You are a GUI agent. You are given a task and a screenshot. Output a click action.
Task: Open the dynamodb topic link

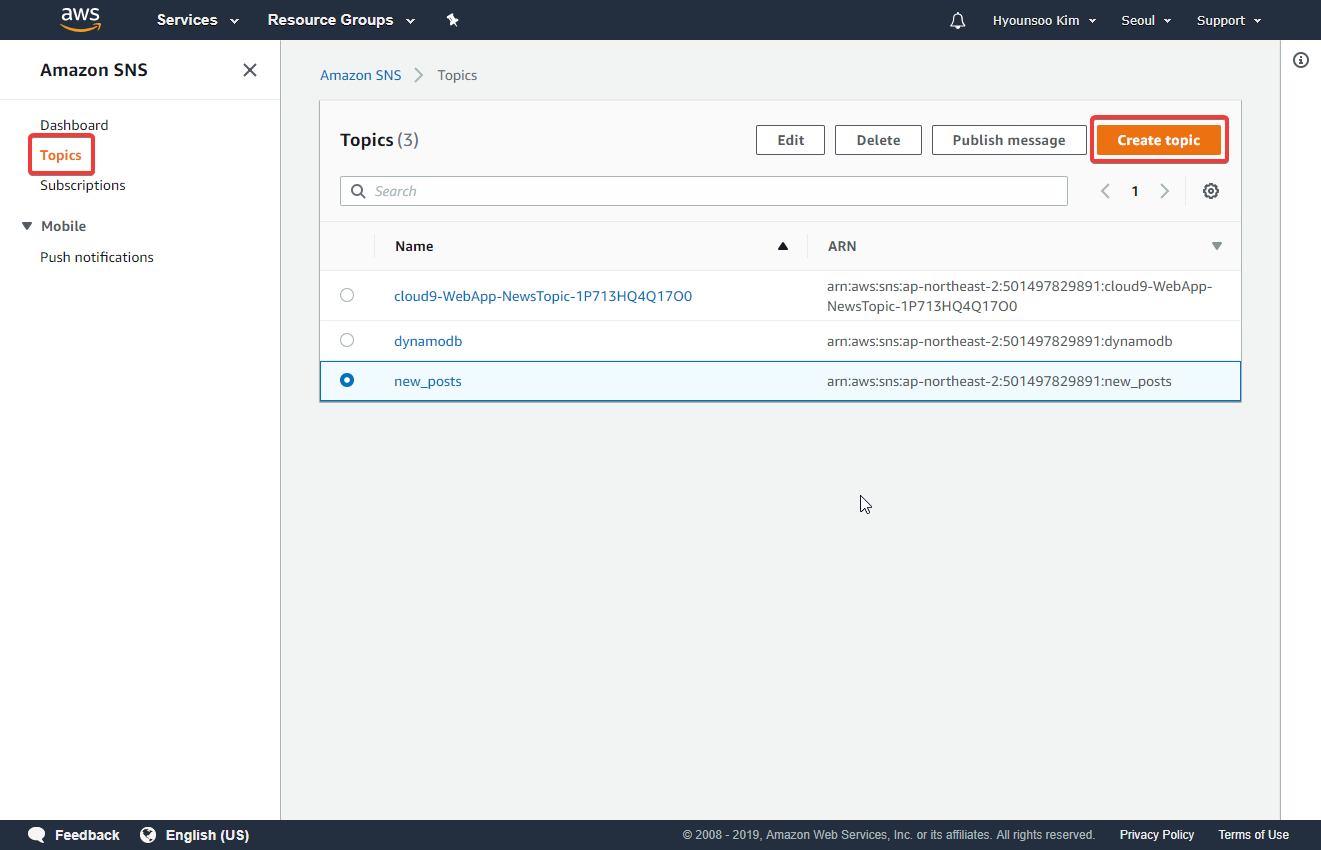(428, 341)
